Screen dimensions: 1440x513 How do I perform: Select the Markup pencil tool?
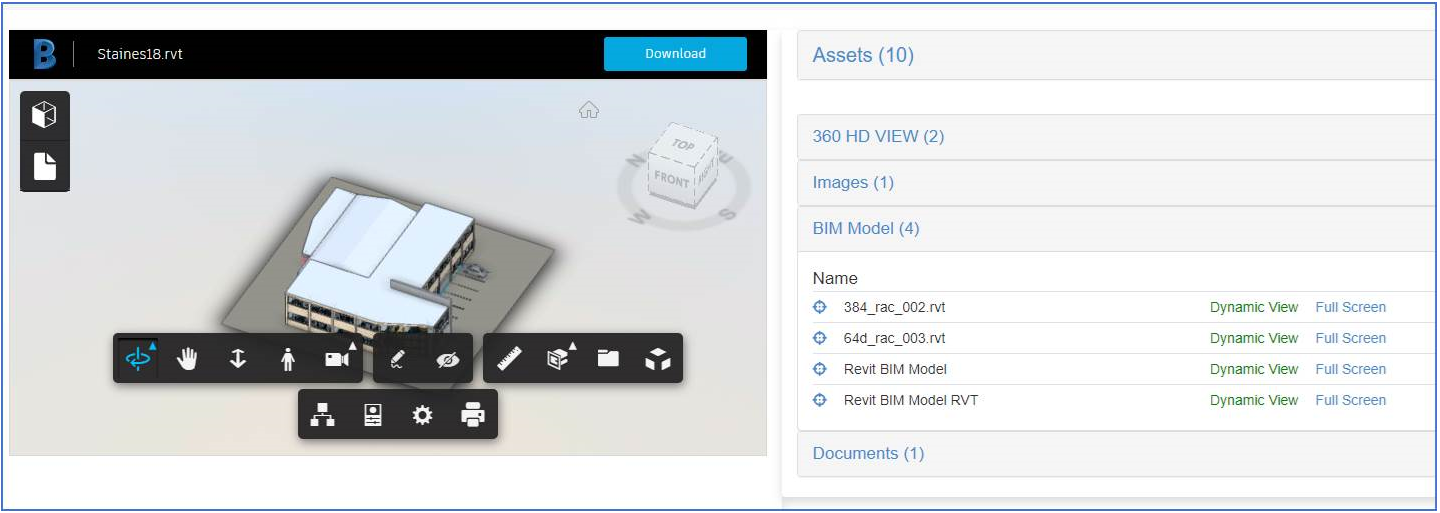tap(397, 359)
